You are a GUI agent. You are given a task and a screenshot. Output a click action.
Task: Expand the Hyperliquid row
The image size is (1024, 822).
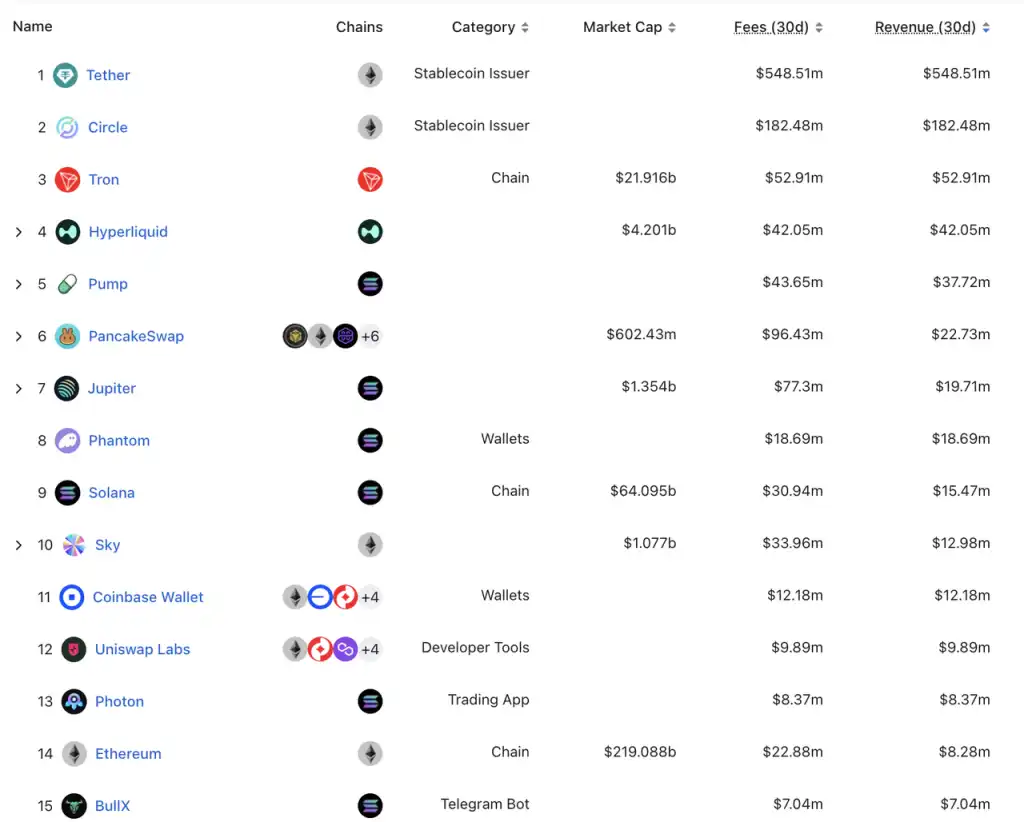tap(18, 232)
